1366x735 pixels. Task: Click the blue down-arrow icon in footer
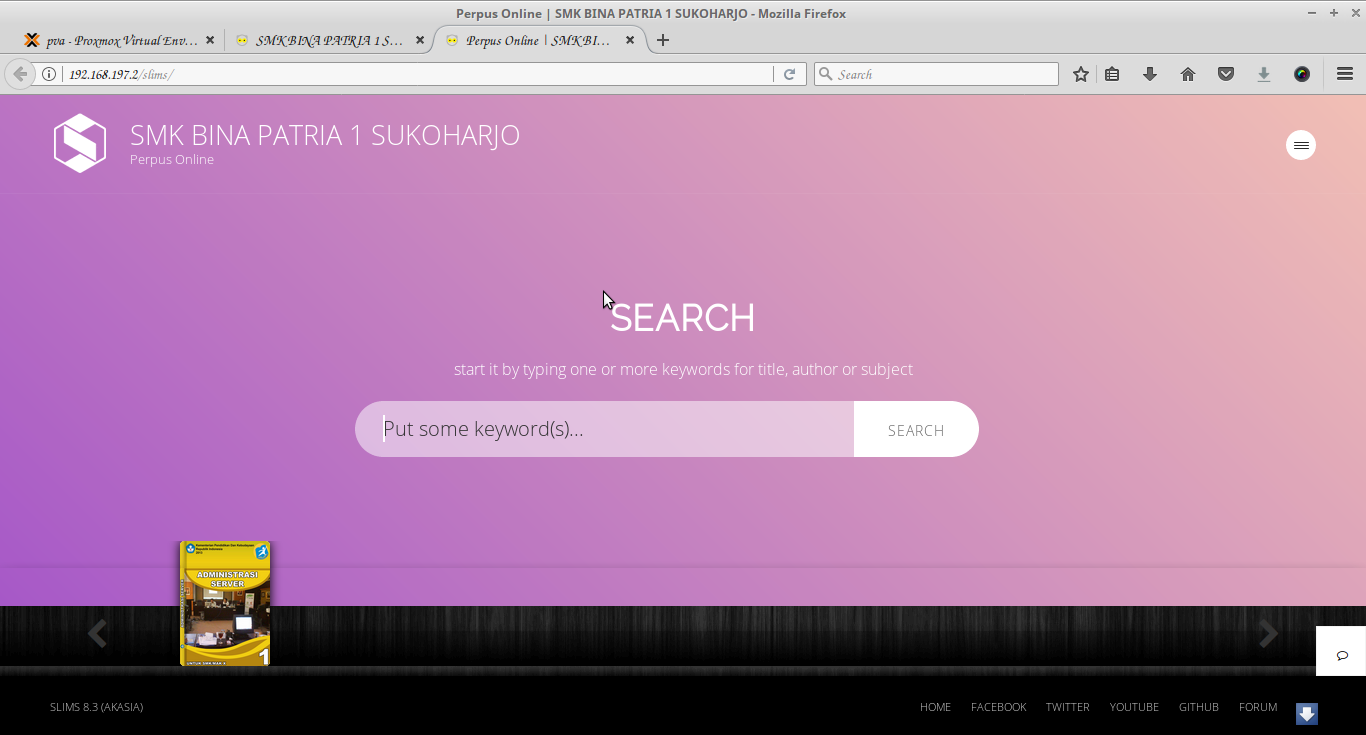(1307, 713)
